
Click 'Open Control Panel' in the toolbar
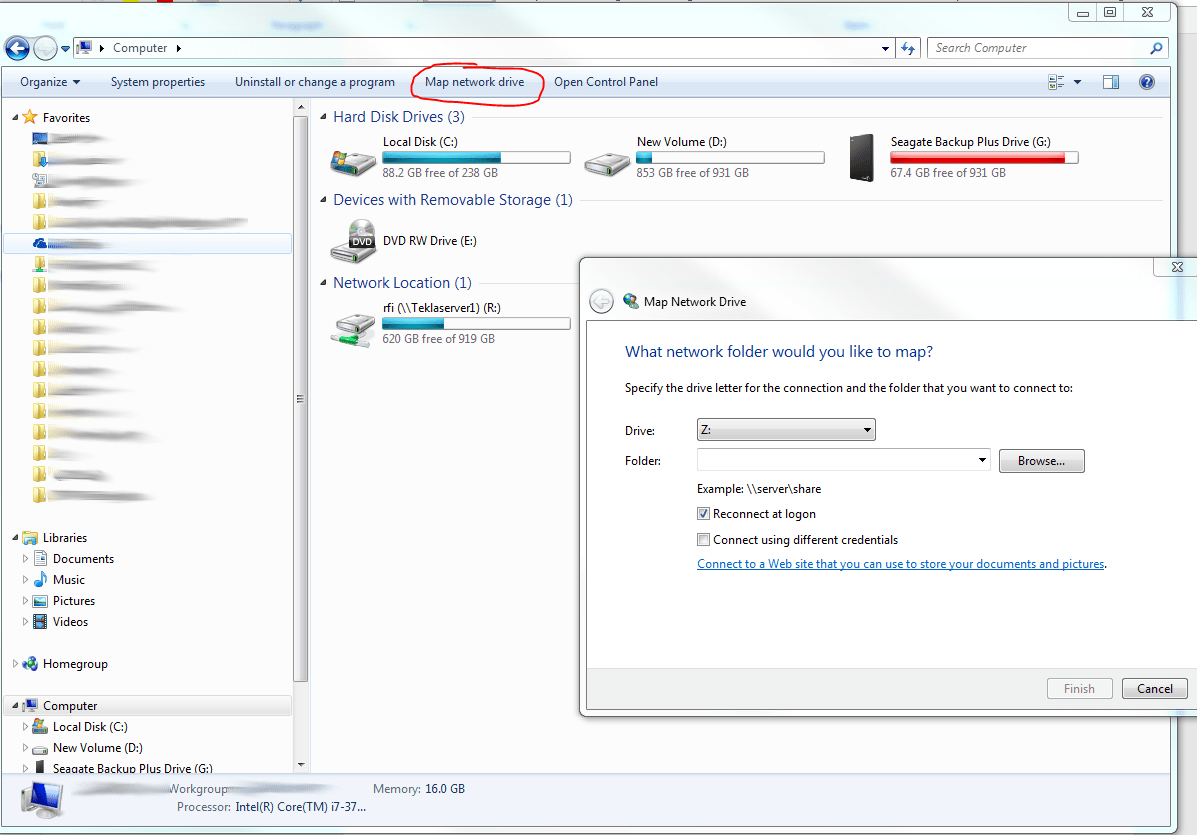point(605,82)
